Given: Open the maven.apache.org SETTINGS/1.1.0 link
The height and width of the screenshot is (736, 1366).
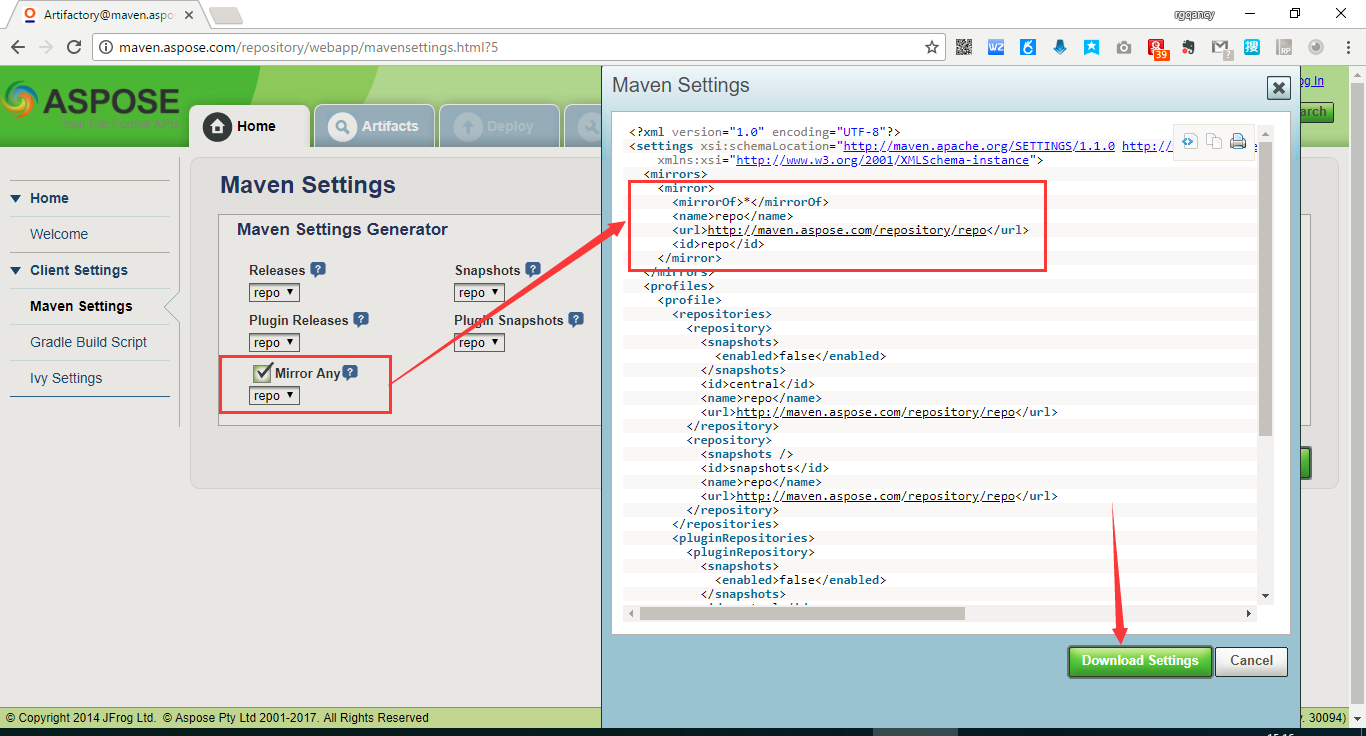Looking at the screenshot, I should click(x=979, y=146).
